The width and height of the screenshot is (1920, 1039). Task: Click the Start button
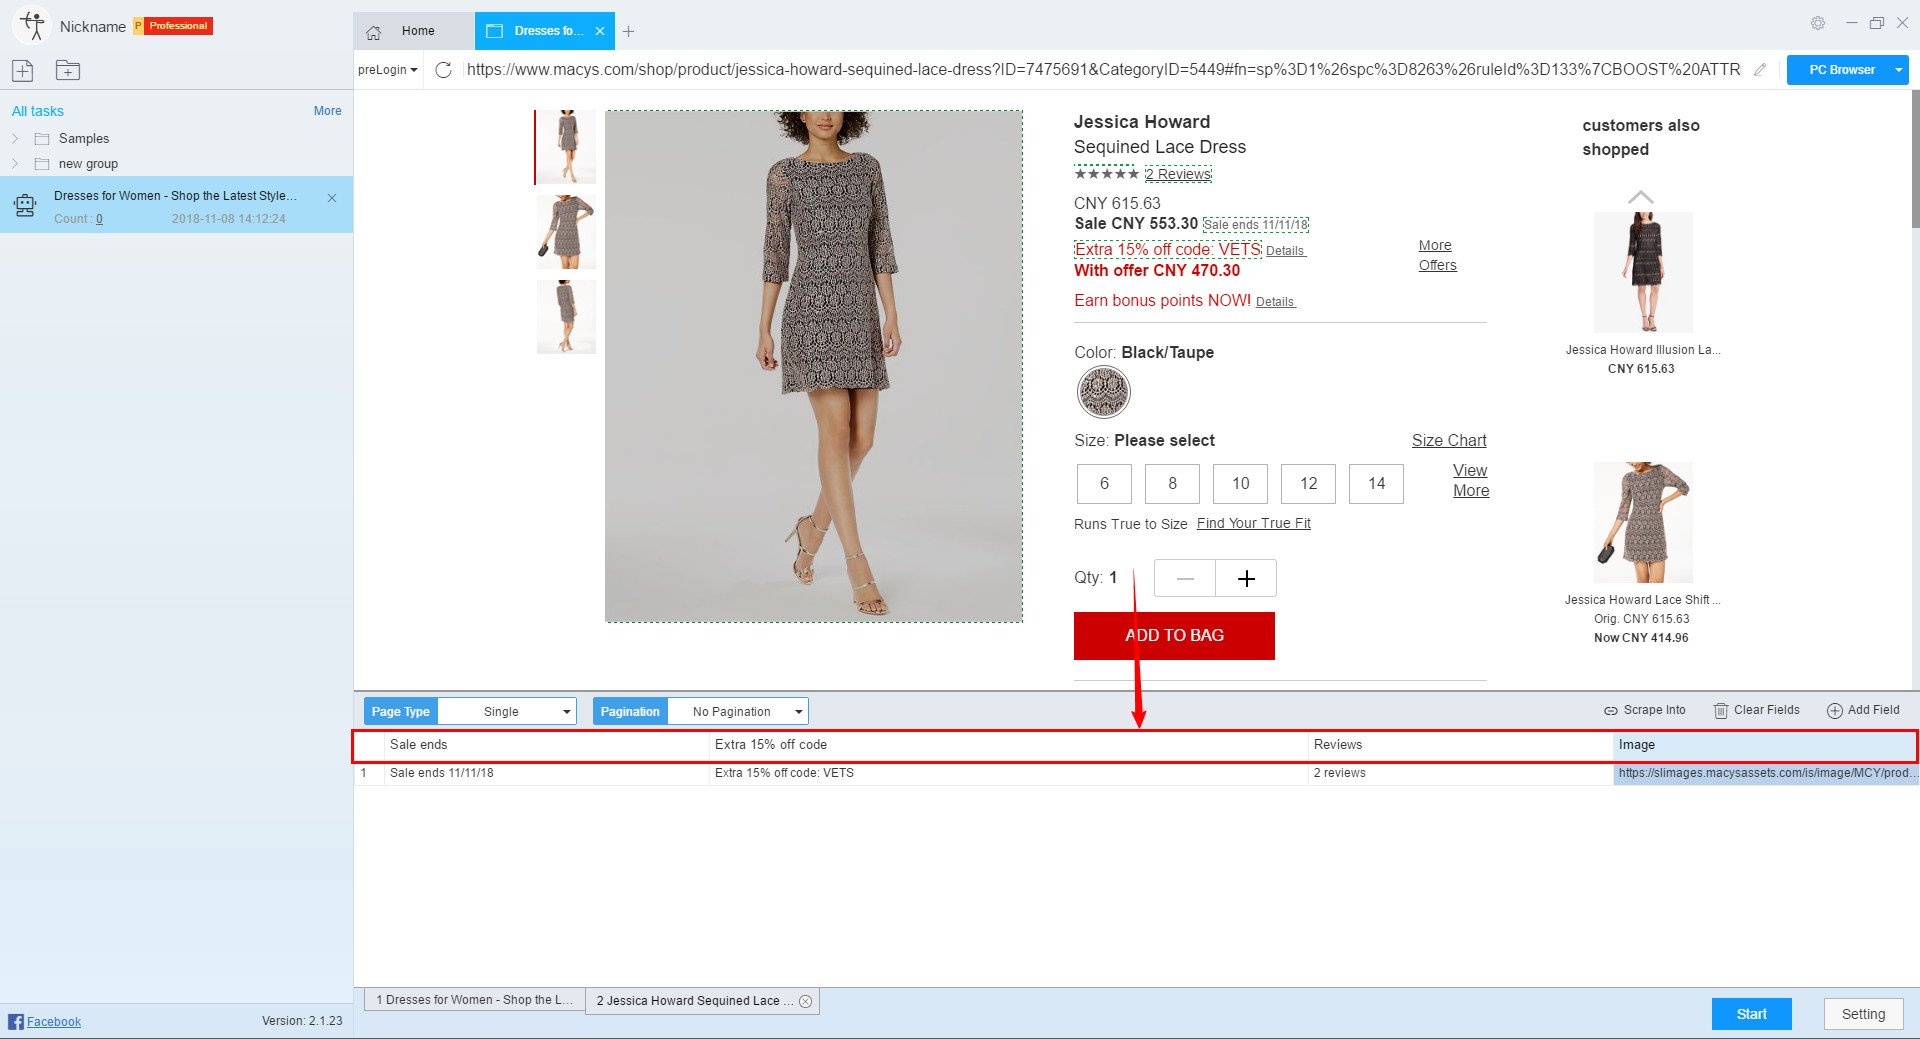click(x=1751, y=1014)
